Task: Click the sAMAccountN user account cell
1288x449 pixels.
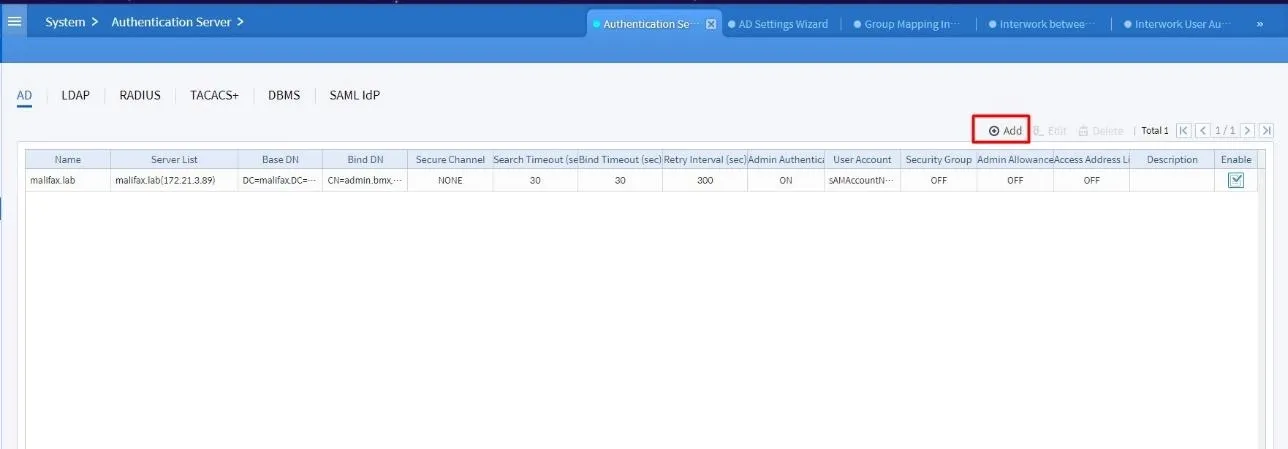Action: pos(863,180)
